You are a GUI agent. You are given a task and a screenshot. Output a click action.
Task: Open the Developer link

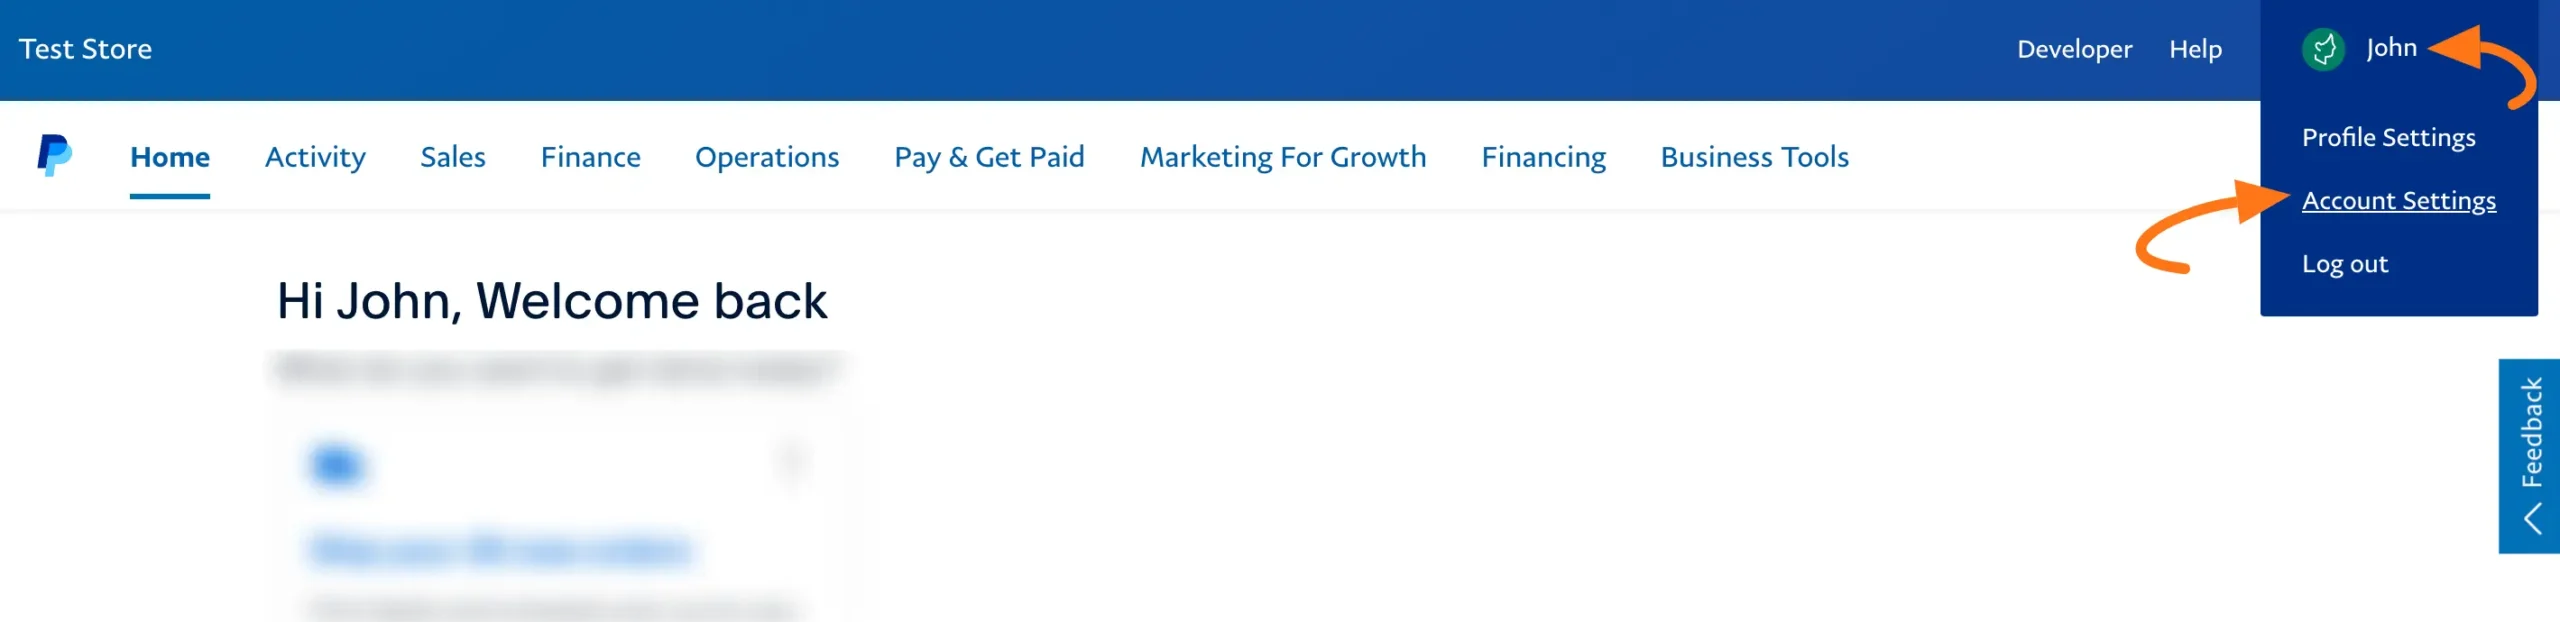(2073, 49)
